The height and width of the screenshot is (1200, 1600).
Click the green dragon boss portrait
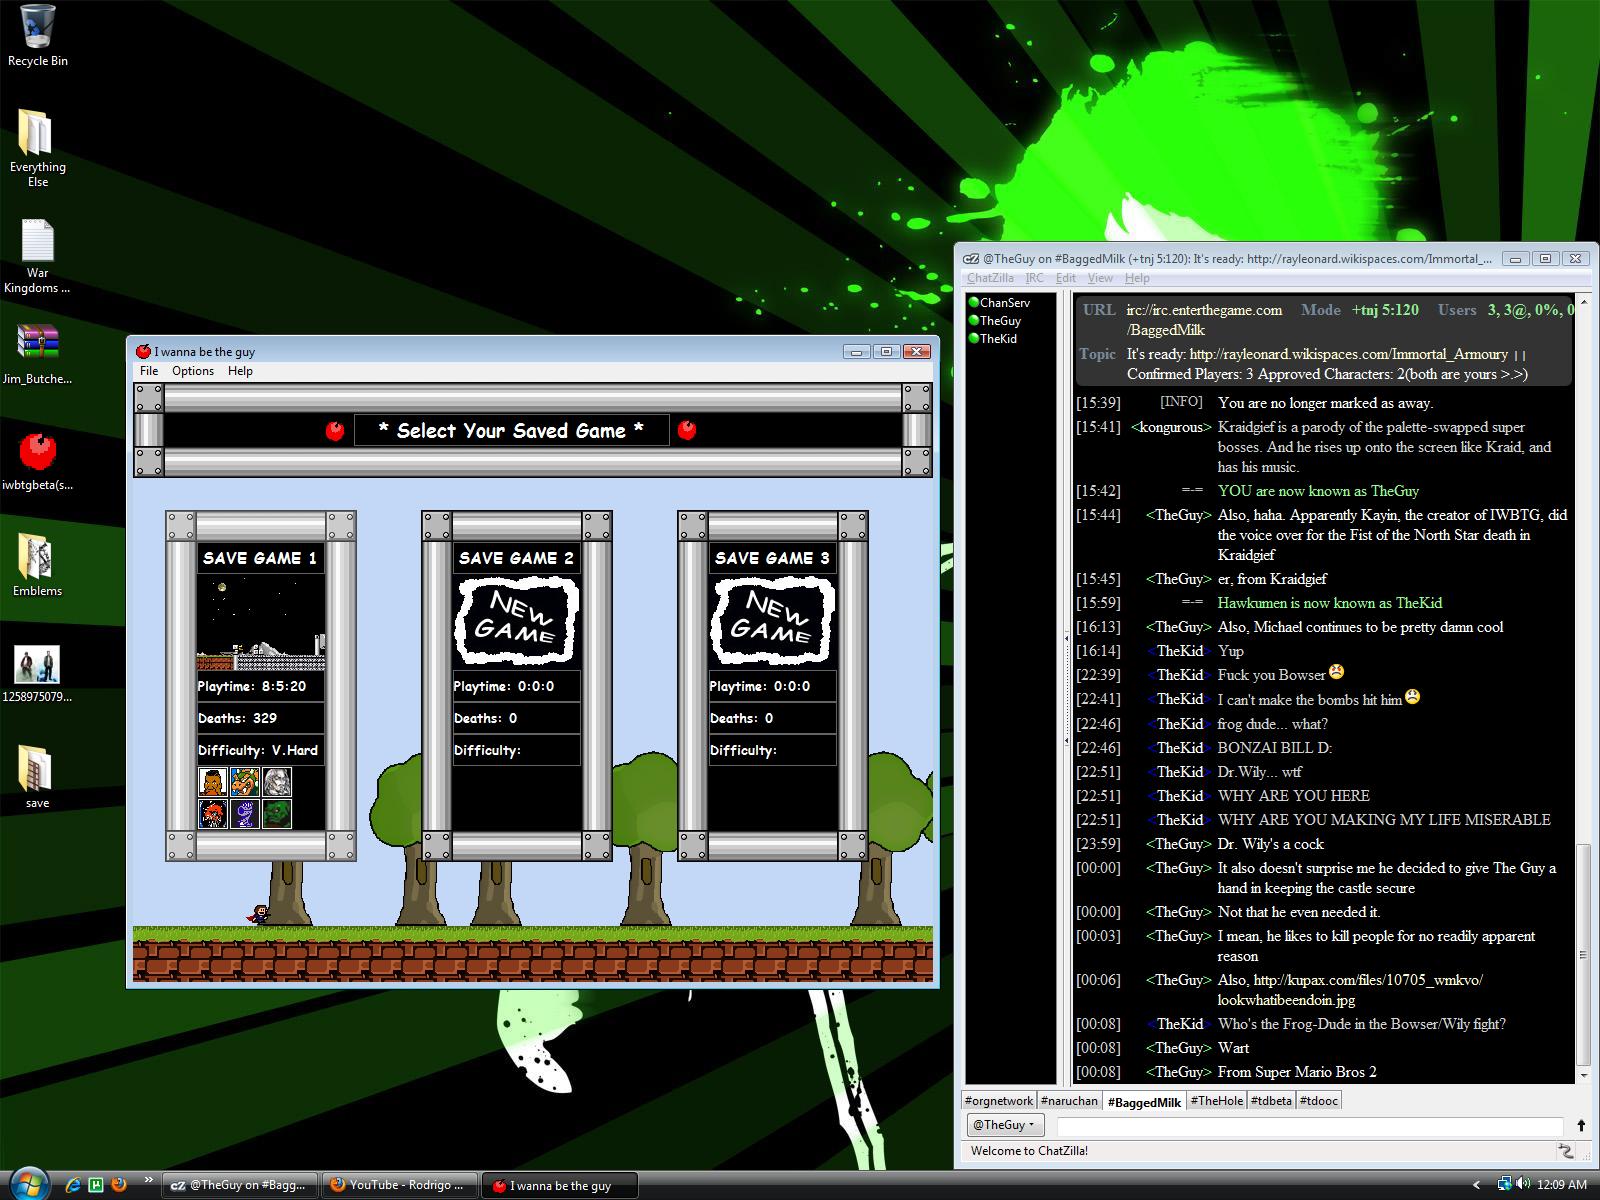point(277,814)
